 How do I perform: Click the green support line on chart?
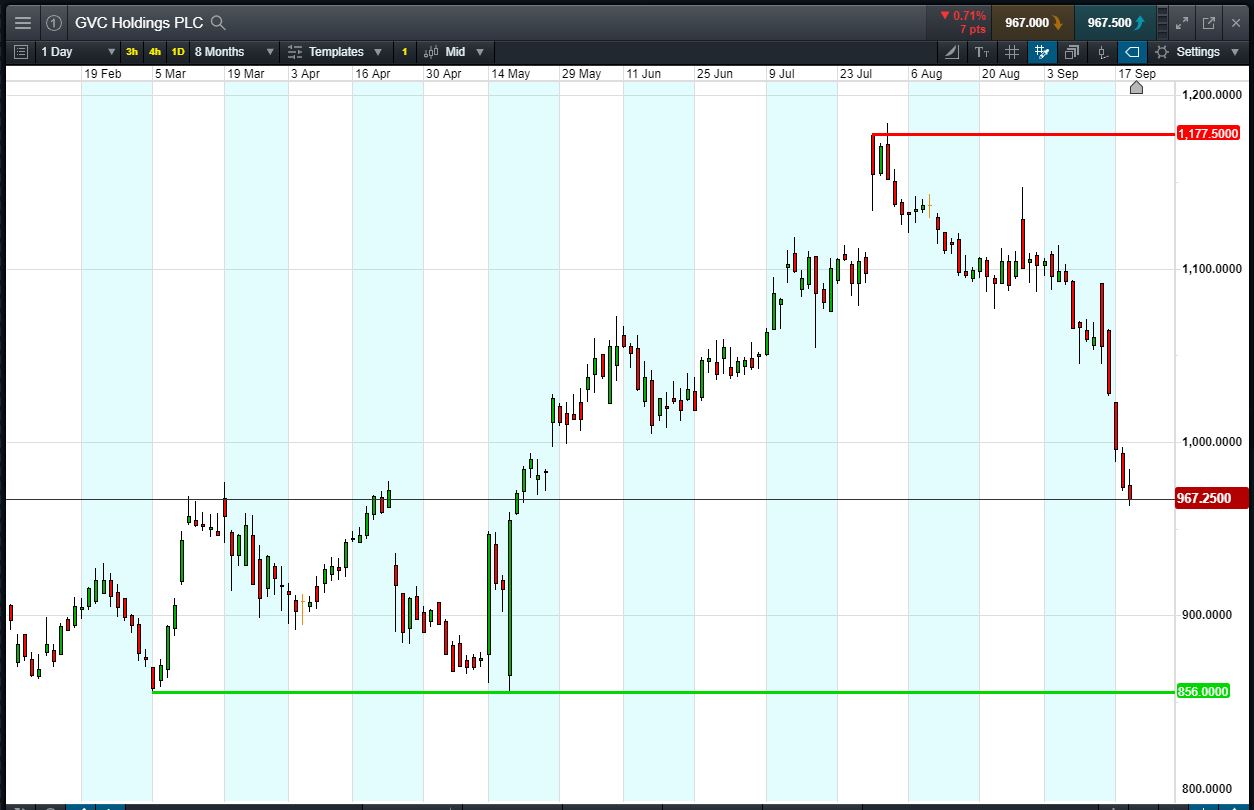pyautogui.click(x=664, y=692)
